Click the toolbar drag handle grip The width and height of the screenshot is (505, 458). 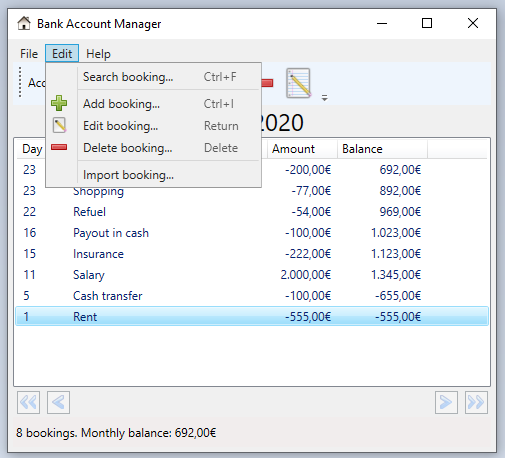coord(20,82)
